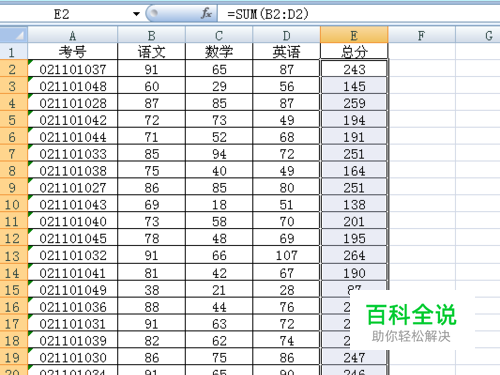Image resolution: width=500 pixels, height=375 pixels.
Task: Click total score cell 164
Action: (354, 170)
